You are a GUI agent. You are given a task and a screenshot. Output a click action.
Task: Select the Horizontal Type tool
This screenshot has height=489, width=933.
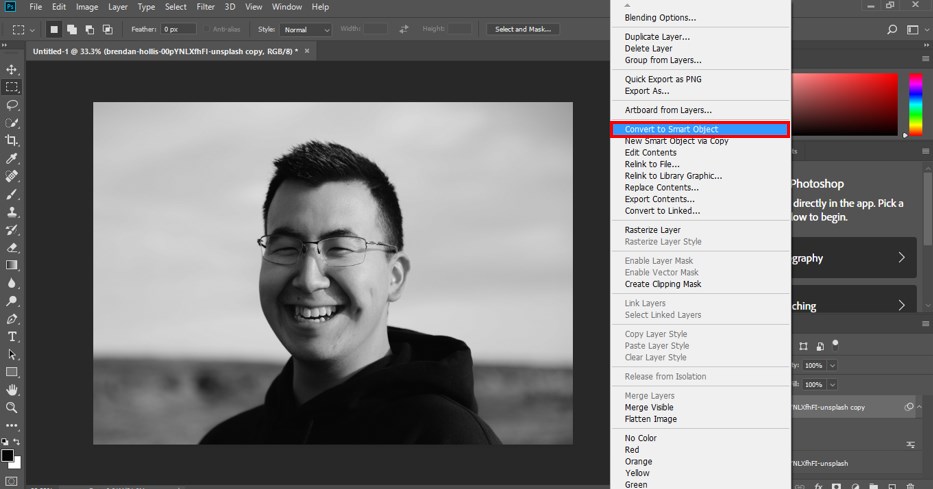11,337
